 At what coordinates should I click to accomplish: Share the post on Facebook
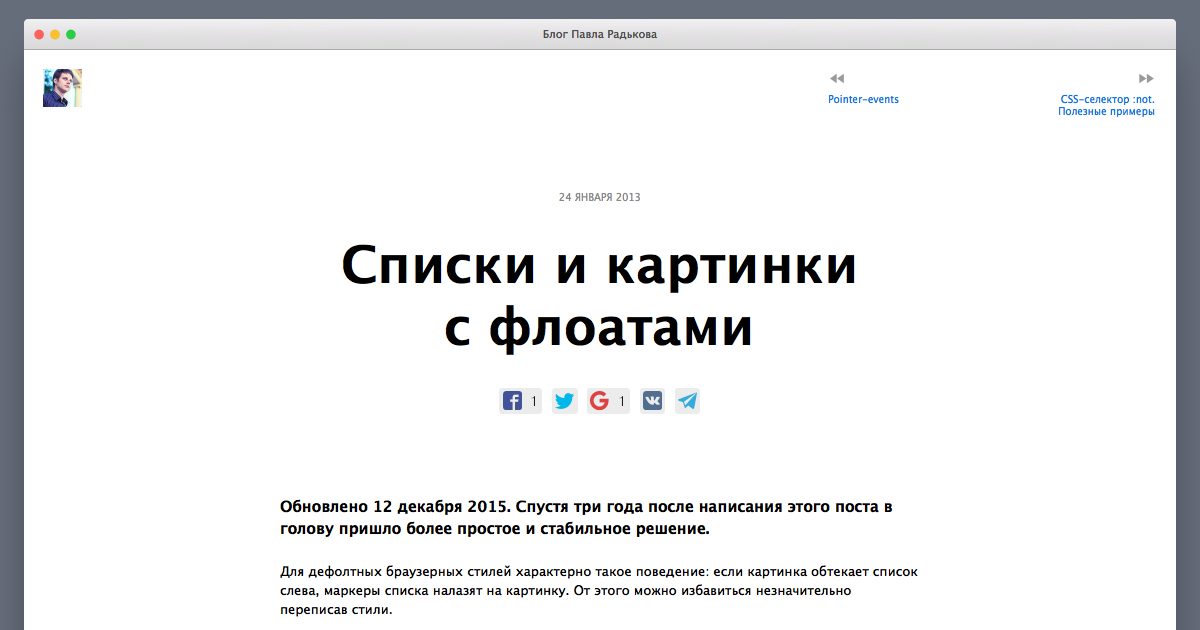point(512,401)
